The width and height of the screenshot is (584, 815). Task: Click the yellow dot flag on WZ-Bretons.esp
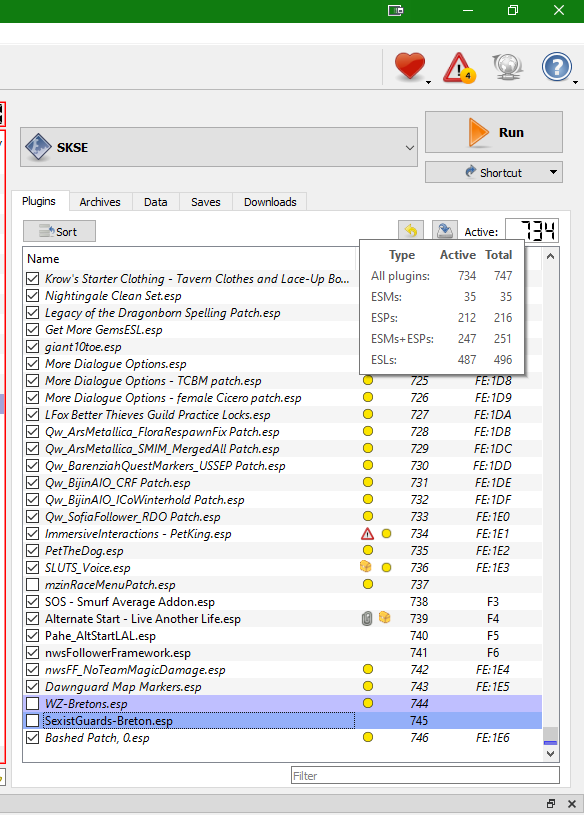click(x=368, y=703)
